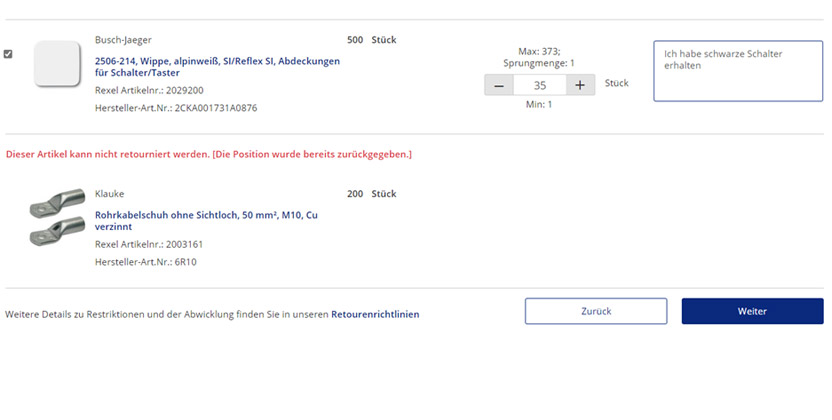Viewport: 832px width, 420px height.
Task: Click the Busch-Jaeger brand name
Action: [x=124, y=41]
